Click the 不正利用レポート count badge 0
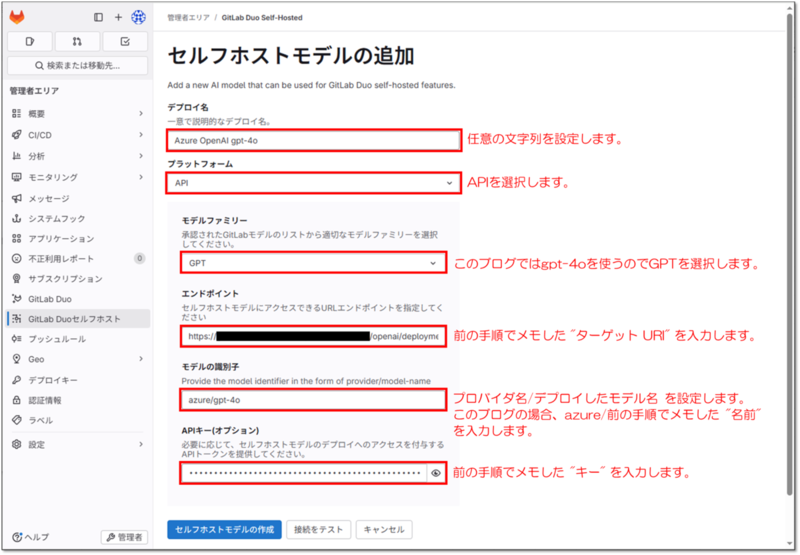This screenshot has height=555, width=800. point(139,259)
